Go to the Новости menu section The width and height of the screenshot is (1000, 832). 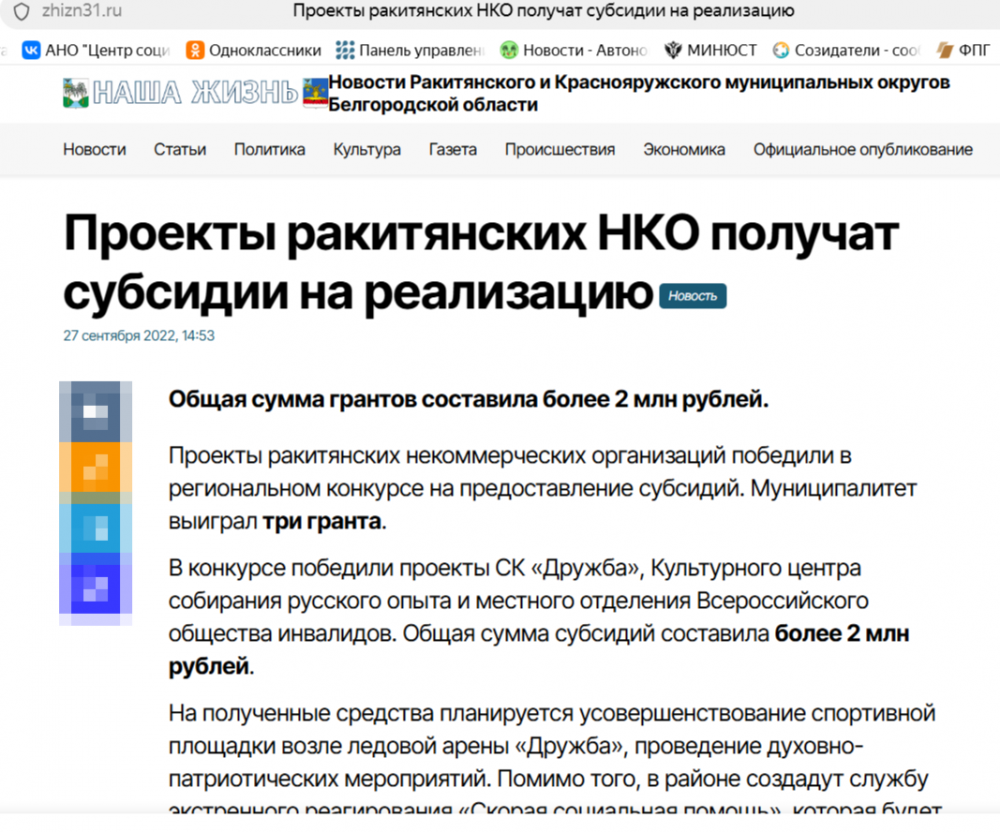[94, 150]
